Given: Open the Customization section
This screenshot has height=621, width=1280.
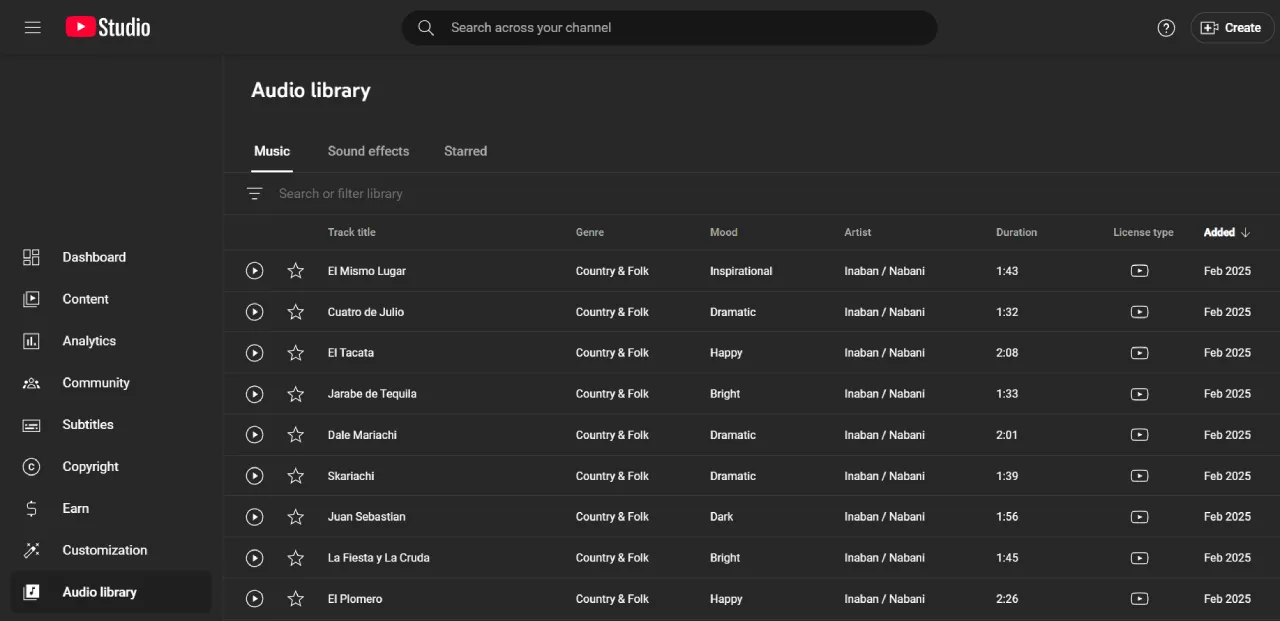Looking at the screenshot, I should 103,550.
